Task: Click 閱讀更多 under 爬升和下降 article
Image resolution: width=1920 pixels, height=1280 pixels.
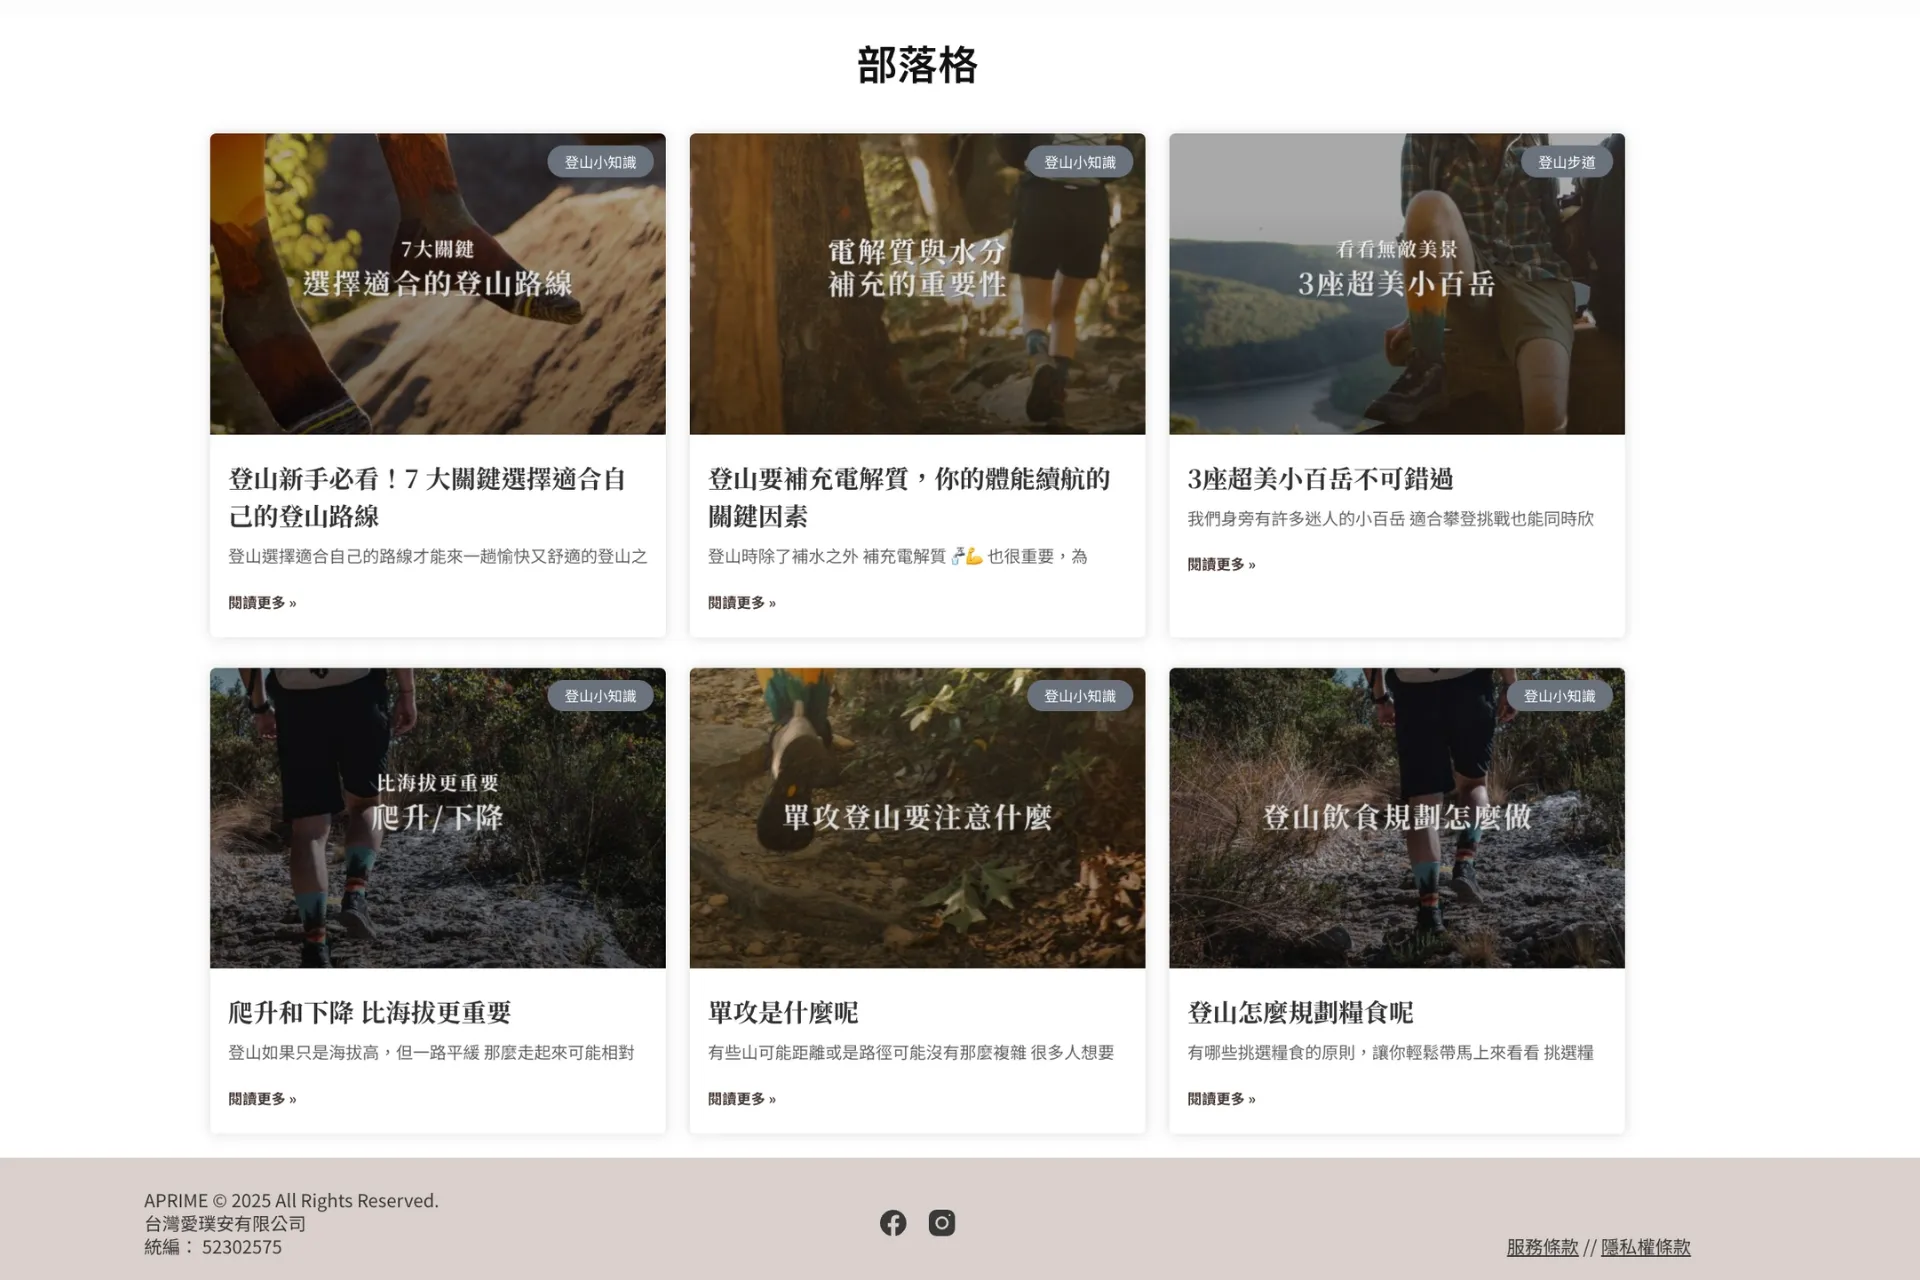Action: coord(262,1099)
